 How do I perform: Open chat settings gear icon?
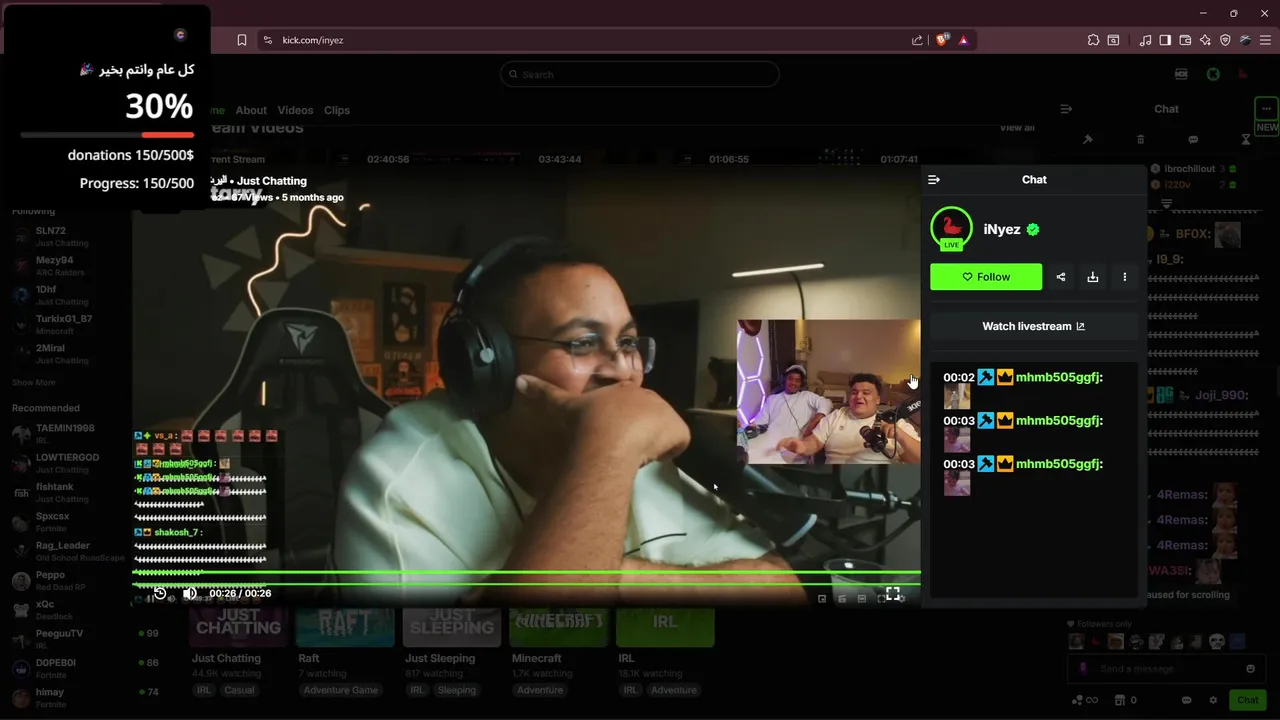[x=1213, y=700]
